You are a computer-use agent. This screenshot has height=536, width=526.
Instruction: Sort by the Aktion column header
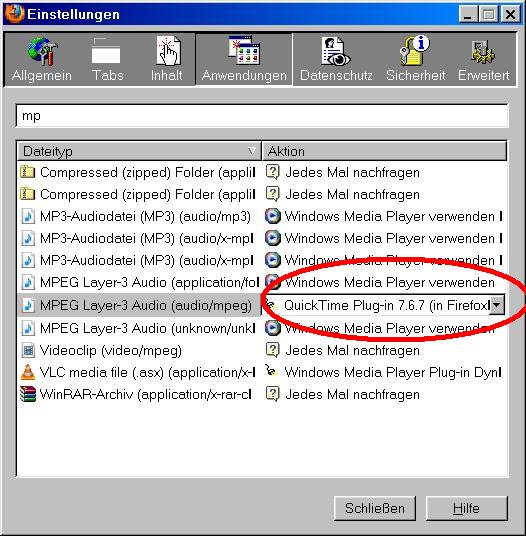[384, 151]
